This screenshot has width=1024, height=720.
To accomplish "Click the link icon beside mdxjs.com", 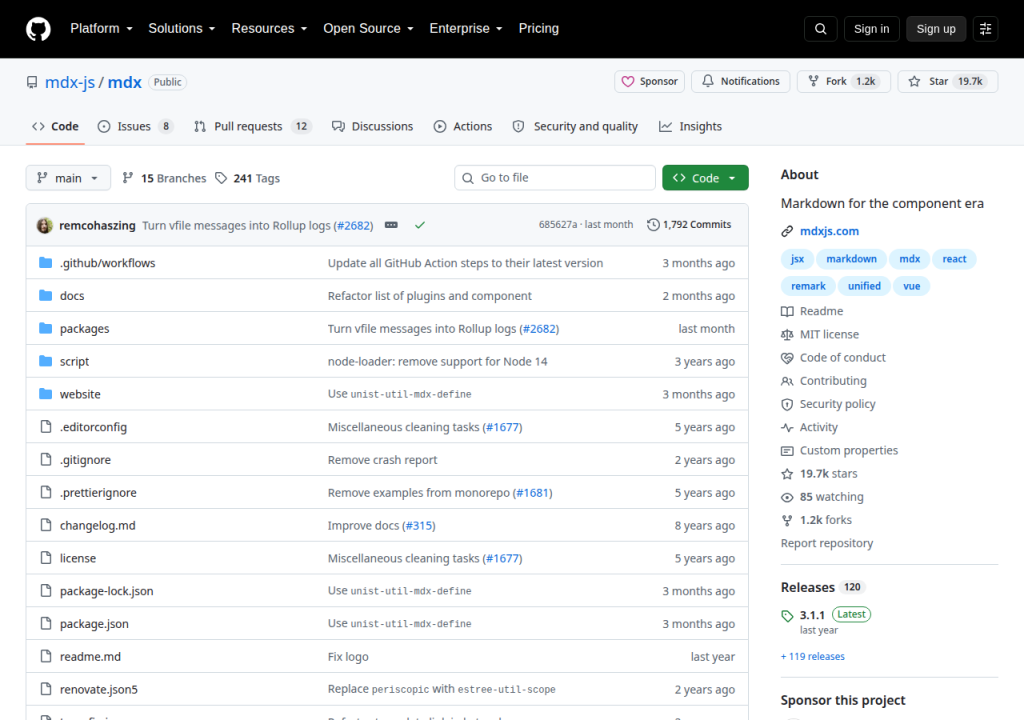I will pyautogui.click(x=787, y=231).
